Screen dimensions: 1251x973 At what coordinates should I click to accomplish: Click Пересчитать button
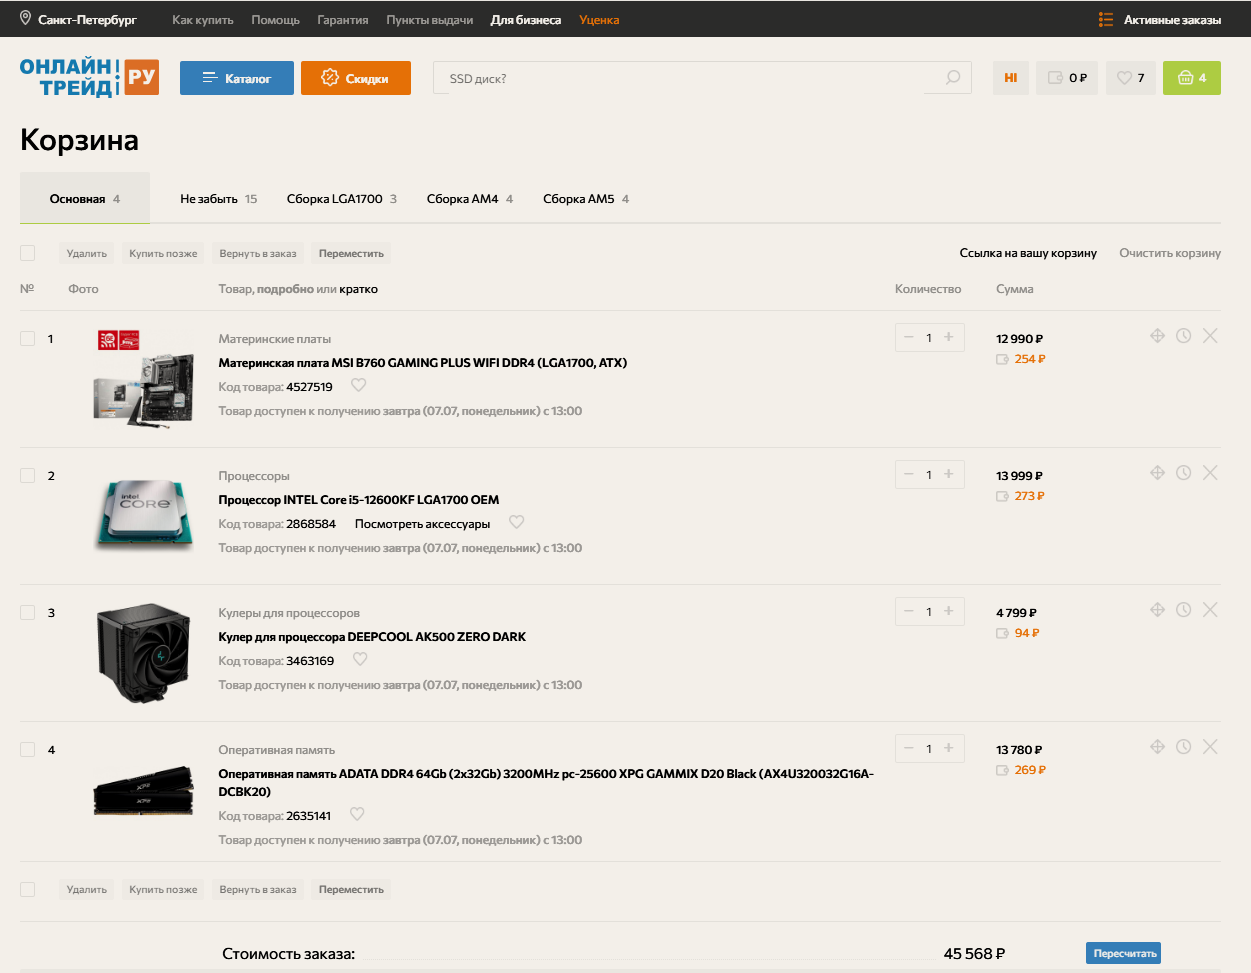click(x=1123, y=953)
